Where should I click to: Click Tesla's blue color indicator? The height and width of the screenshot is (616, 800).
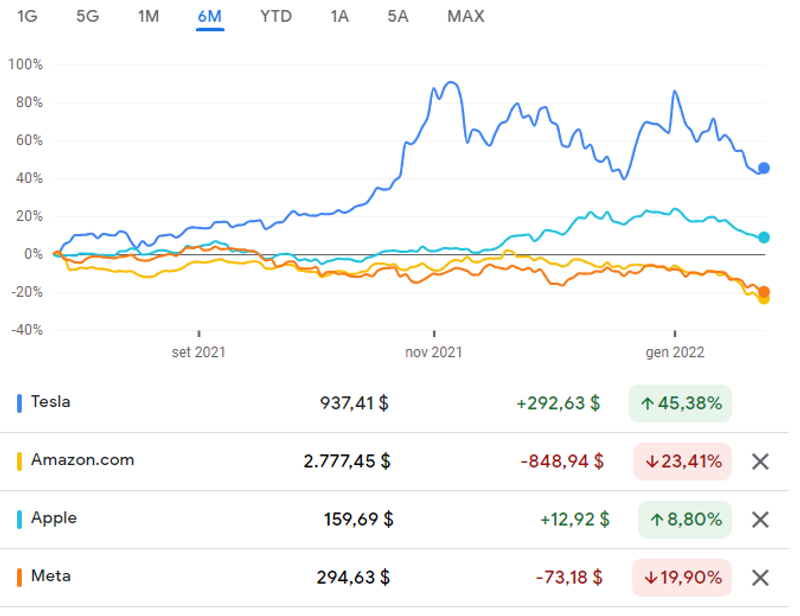[x=19, y=403]
